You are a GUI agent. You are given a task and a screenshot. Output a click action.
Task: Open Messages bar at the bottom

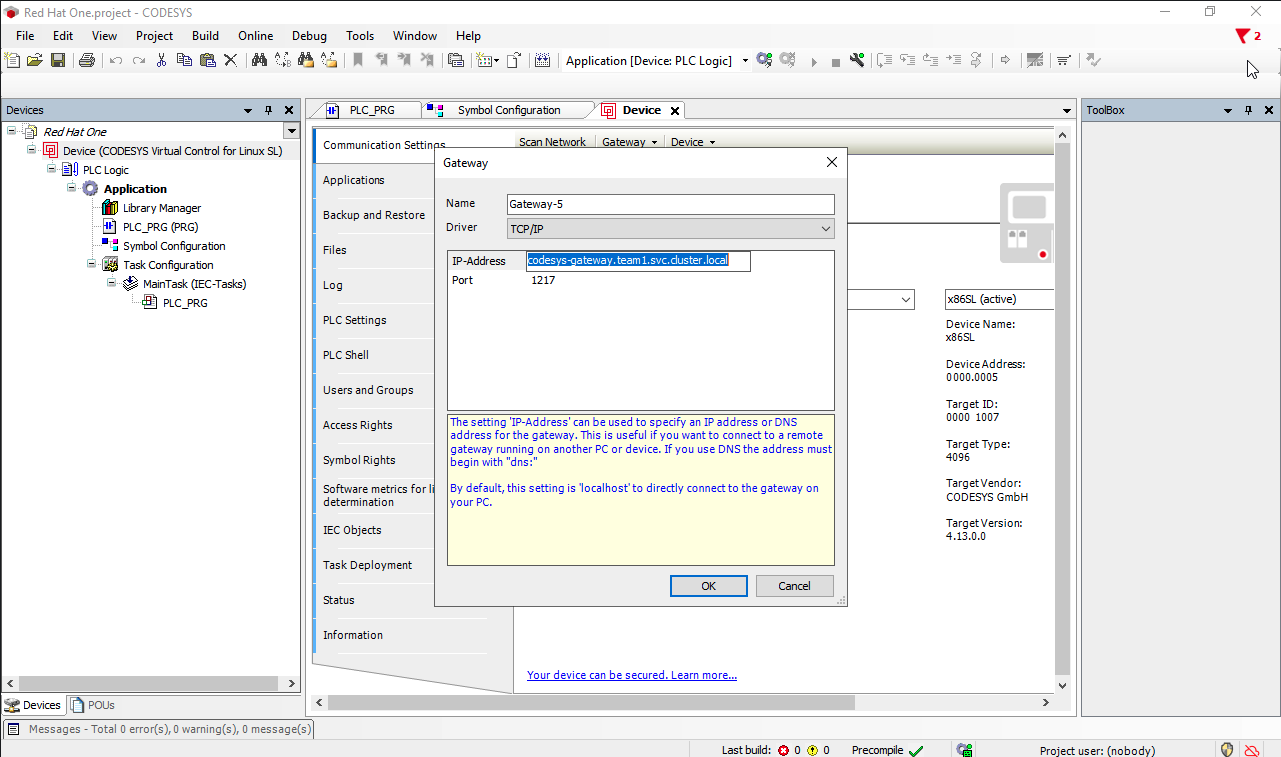(159, 729)
